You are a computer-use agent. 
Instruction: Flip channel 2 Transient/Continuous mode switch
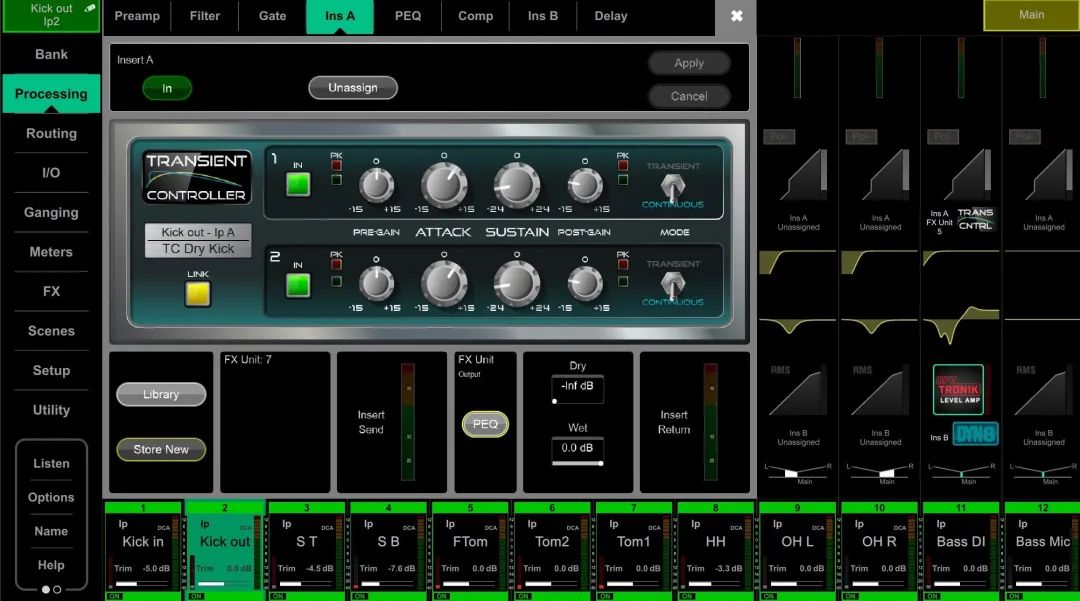(x=673, y=284)
